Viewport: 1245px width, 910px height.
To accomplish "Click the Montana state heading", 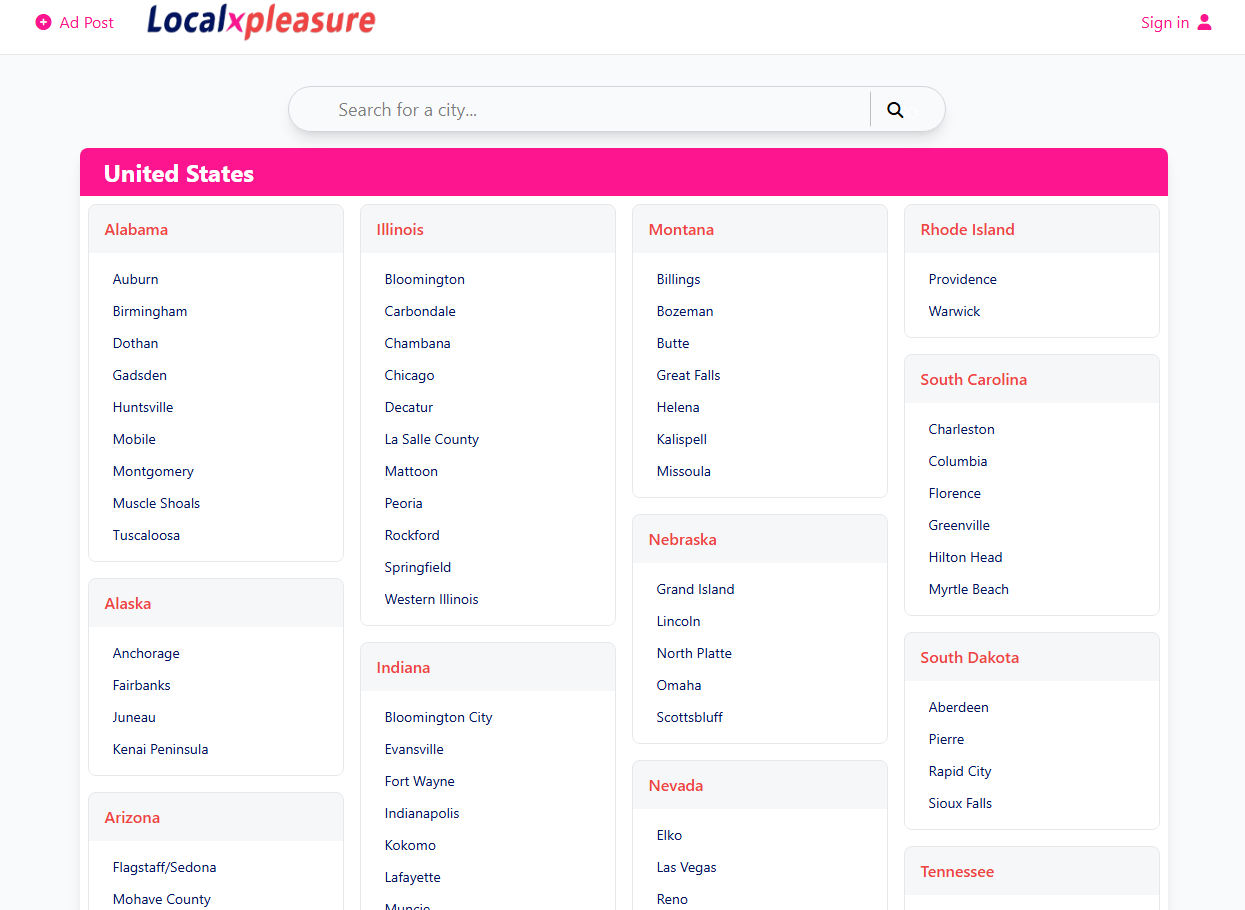I will (x=681, y=229).
